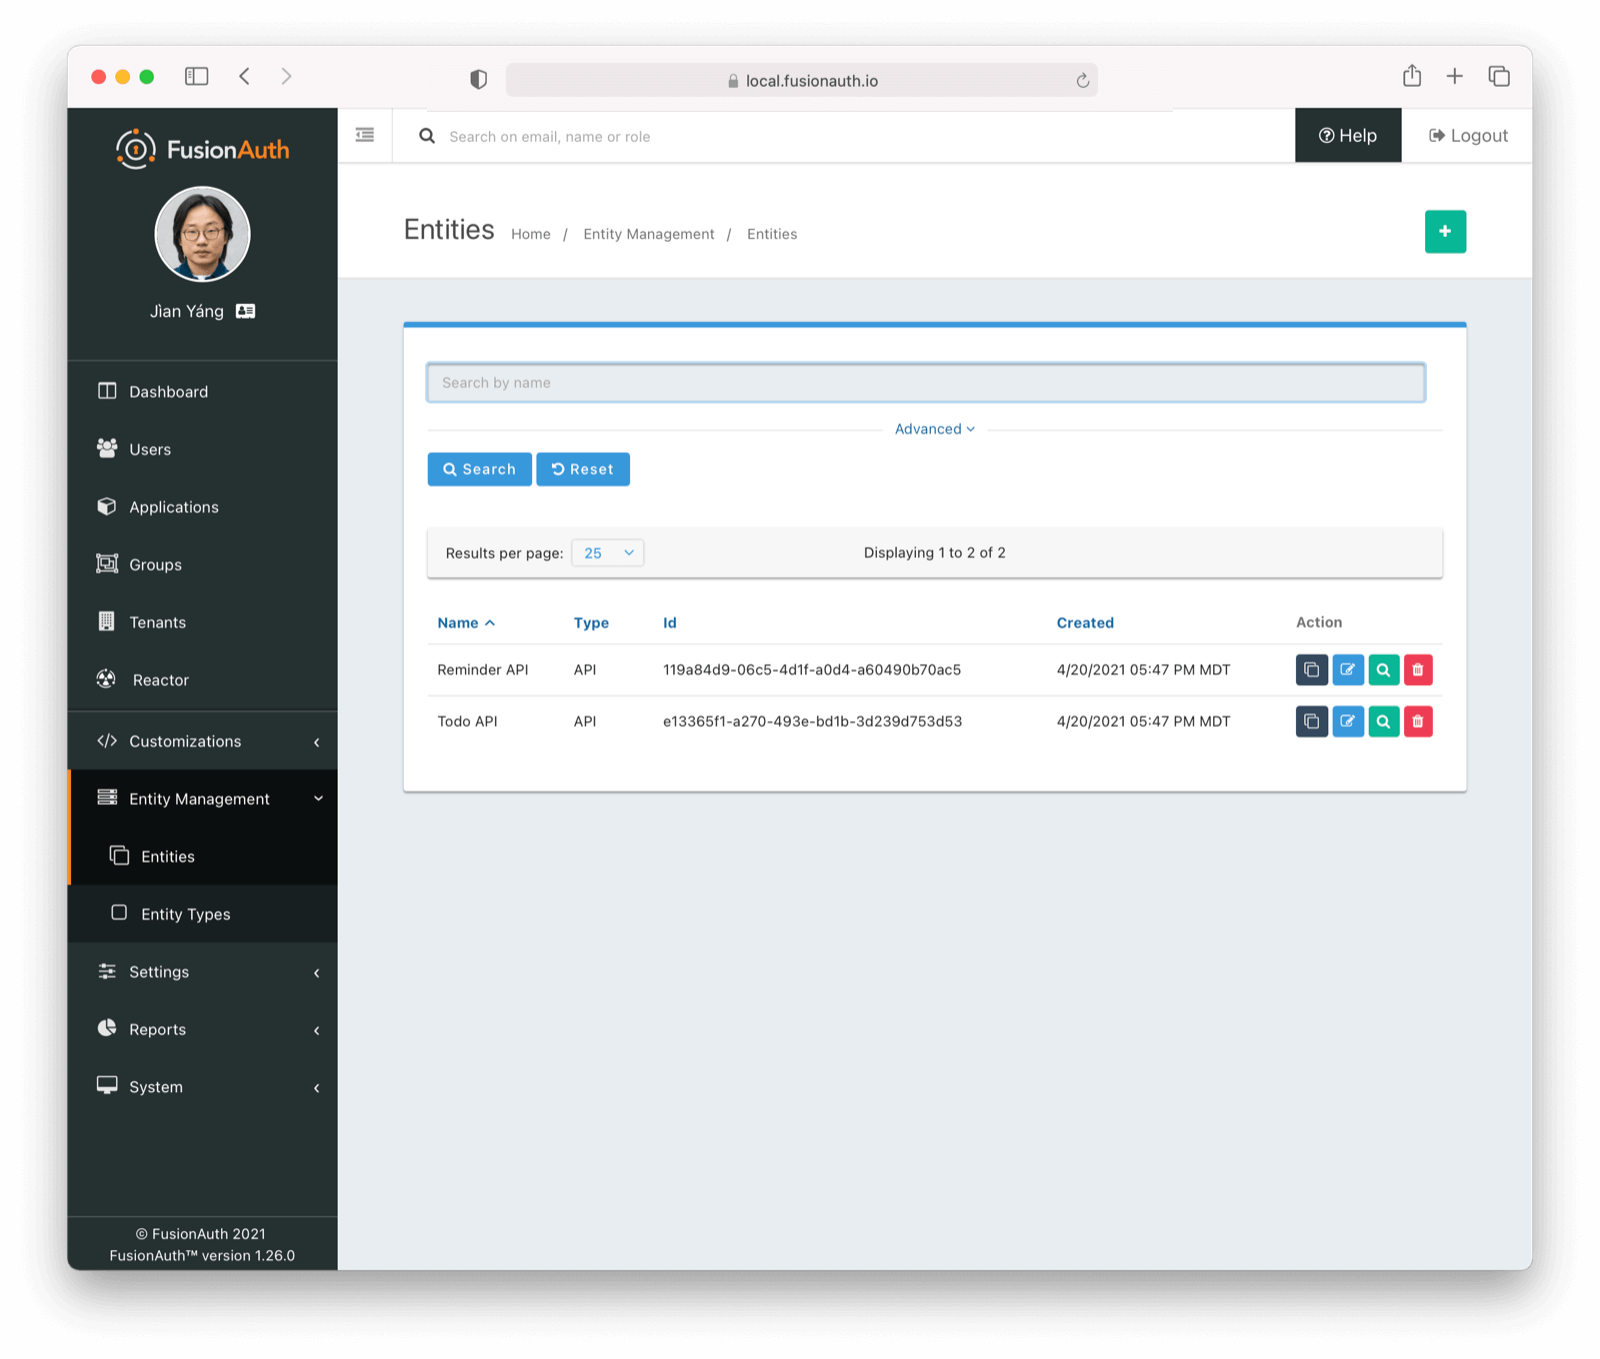
Task: Open Applications in the sidebar
Action: click(x=203, y=507)
